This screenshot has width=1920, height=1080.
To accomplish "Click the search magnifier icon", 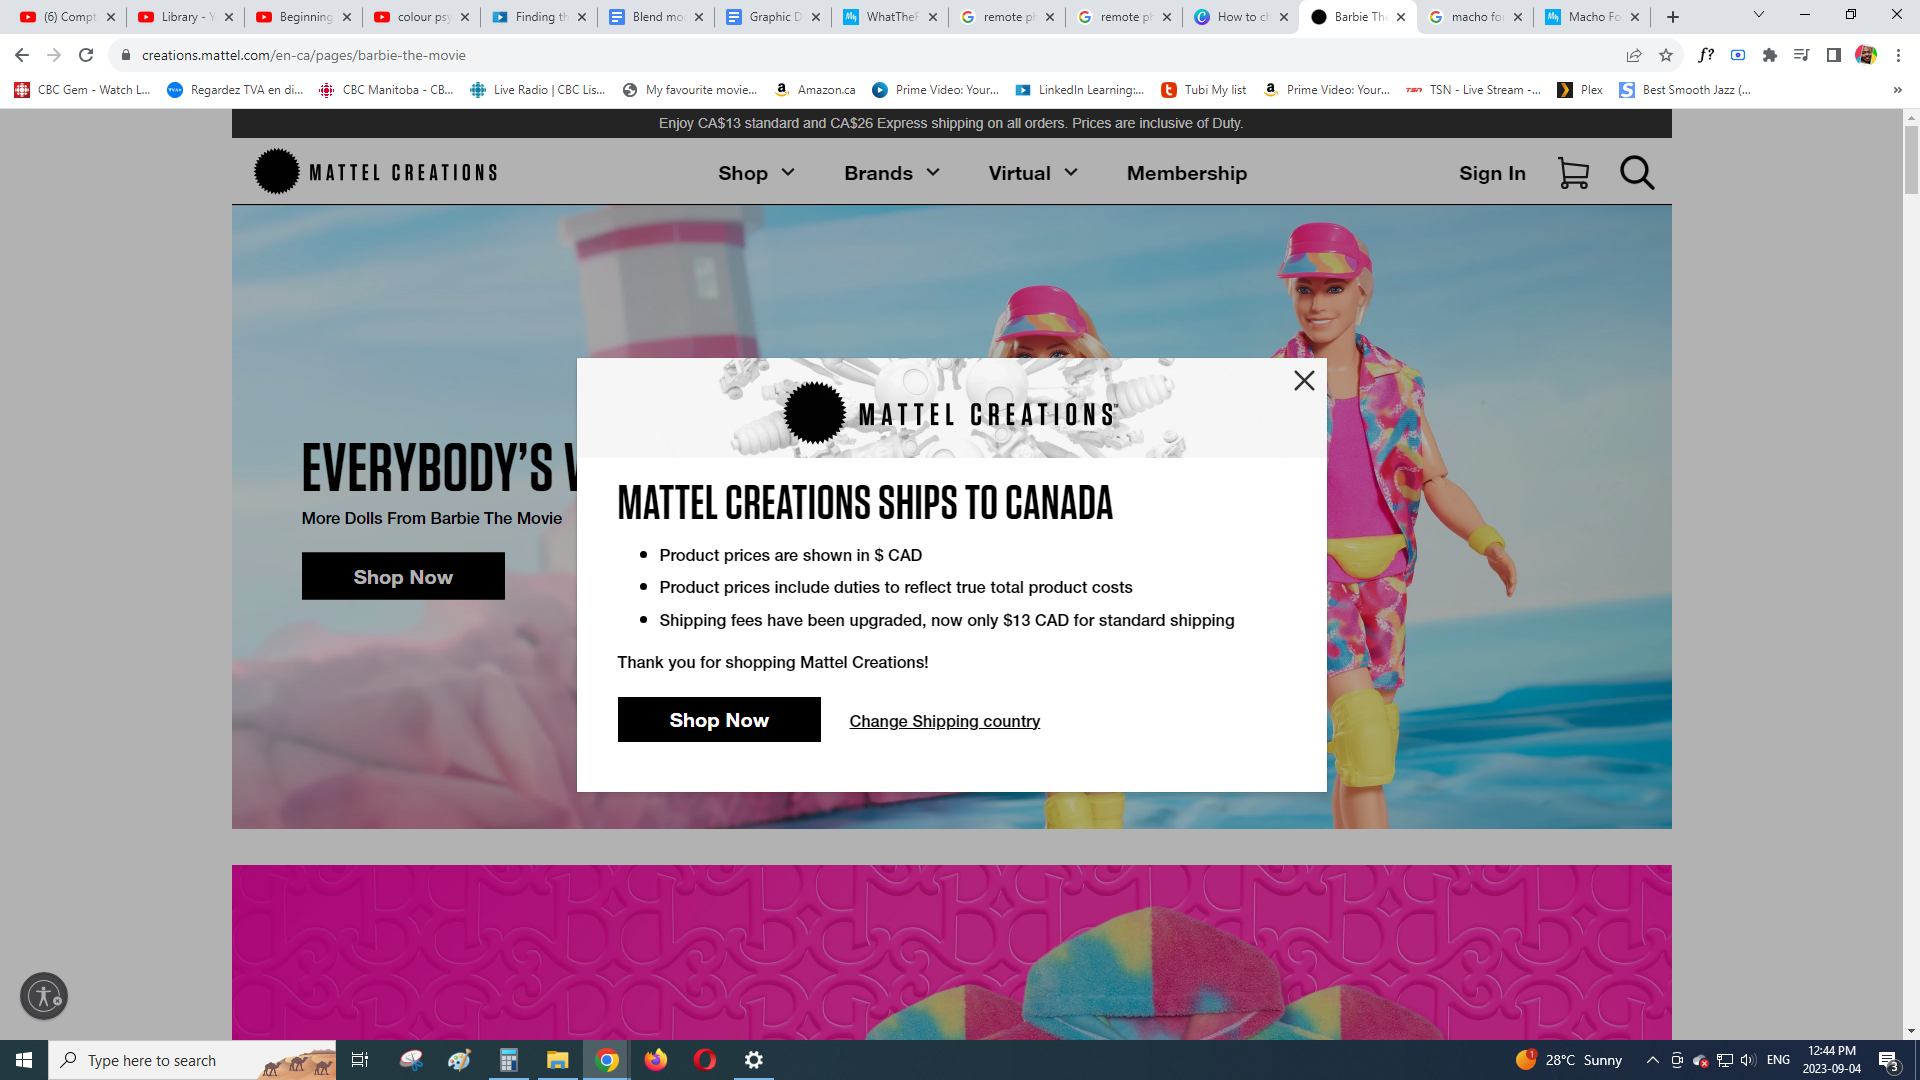I will [x=1637, y=173].
